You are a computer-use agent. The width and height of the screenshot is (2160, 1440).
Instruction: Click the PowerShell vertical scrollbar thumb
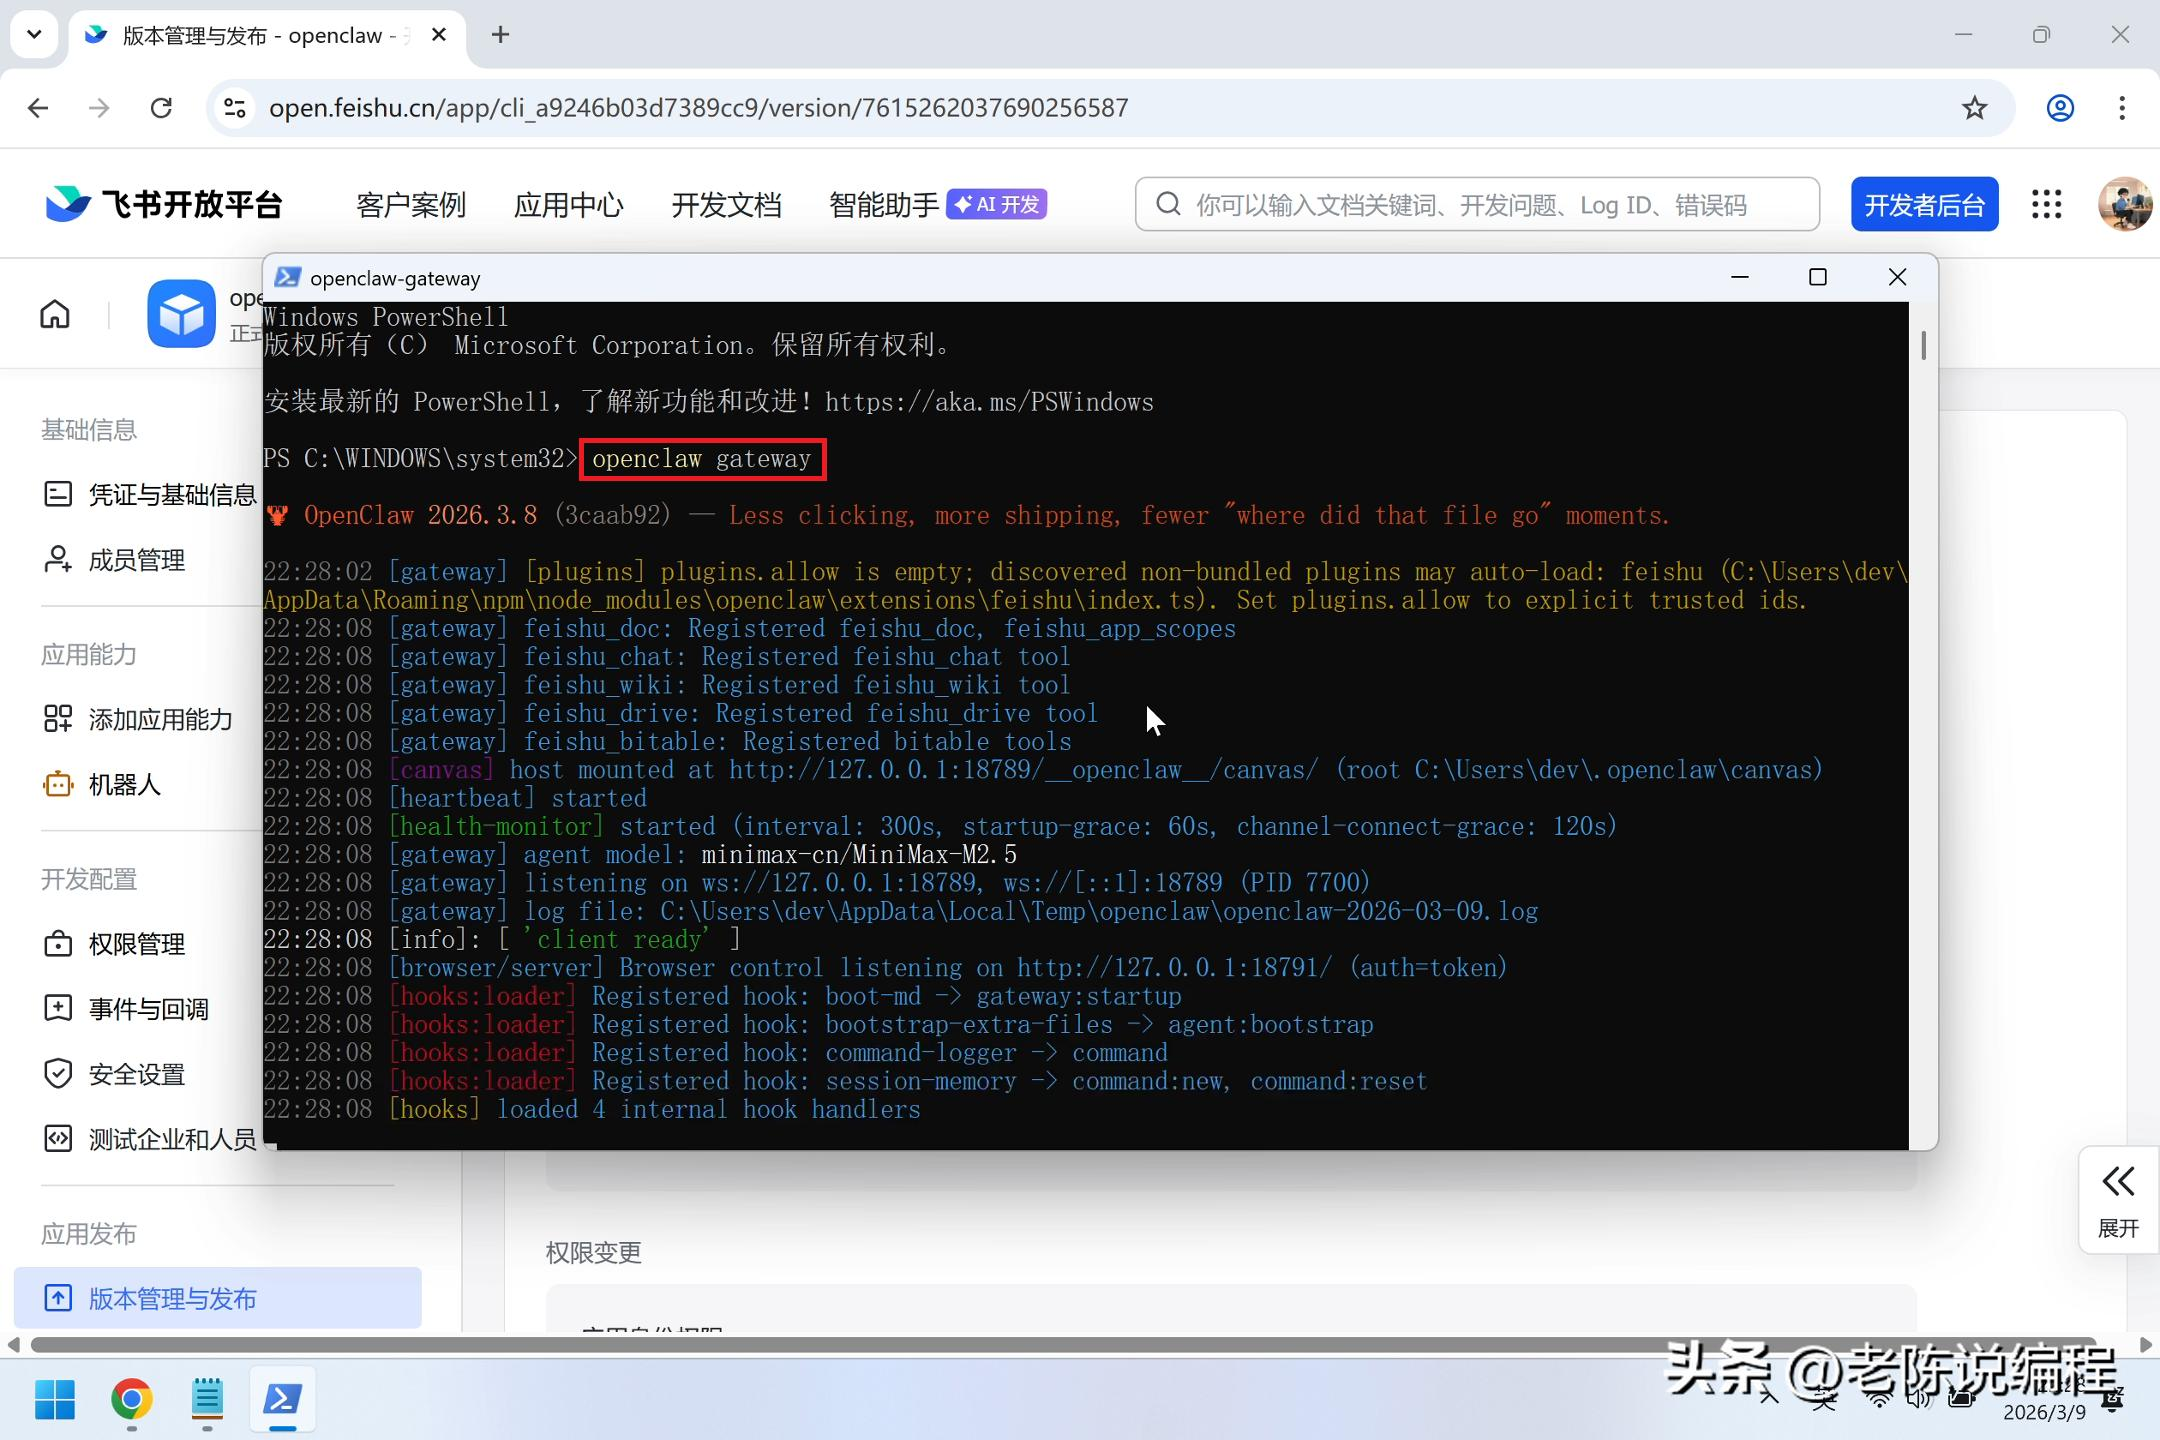pos(1923,345)
